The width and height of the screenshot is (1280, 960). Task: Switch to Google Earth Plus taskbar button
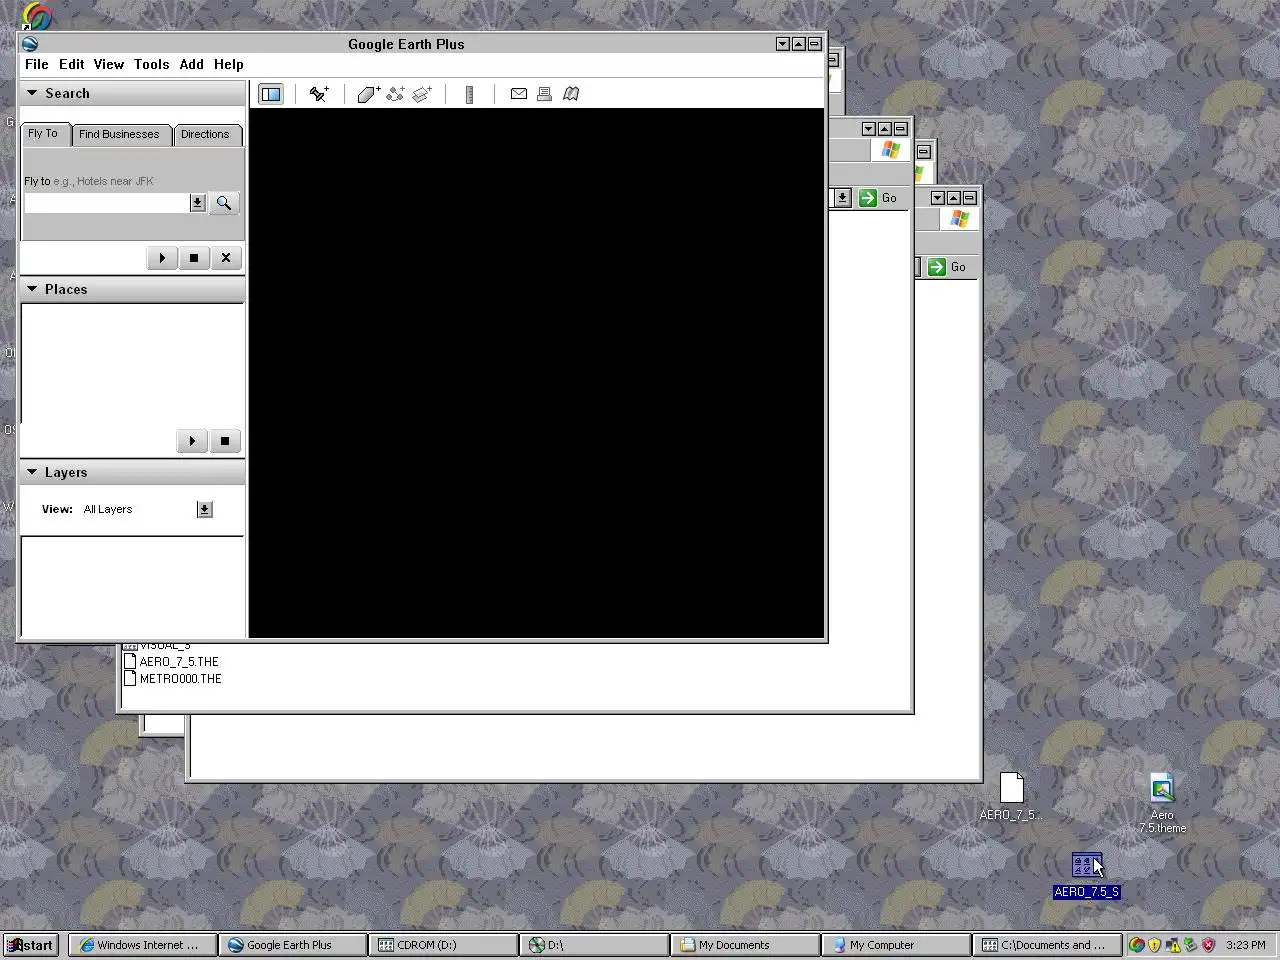[294, 945]
